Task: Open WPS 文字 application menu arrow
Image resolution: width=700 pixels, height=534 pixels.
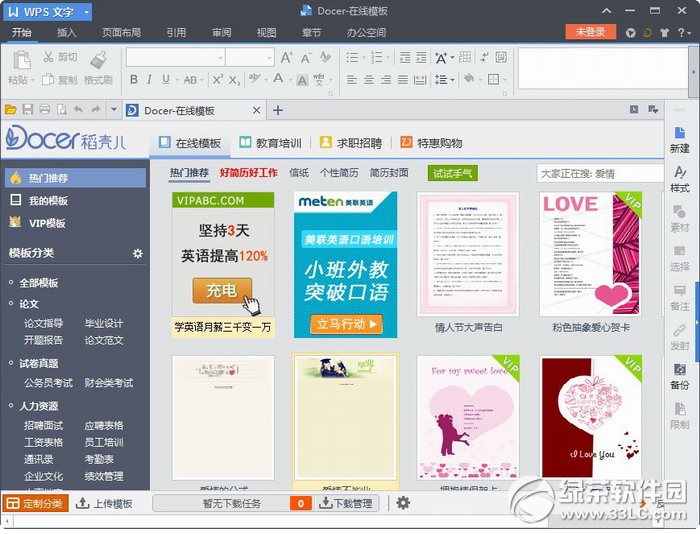Action: tap(87, 12)
